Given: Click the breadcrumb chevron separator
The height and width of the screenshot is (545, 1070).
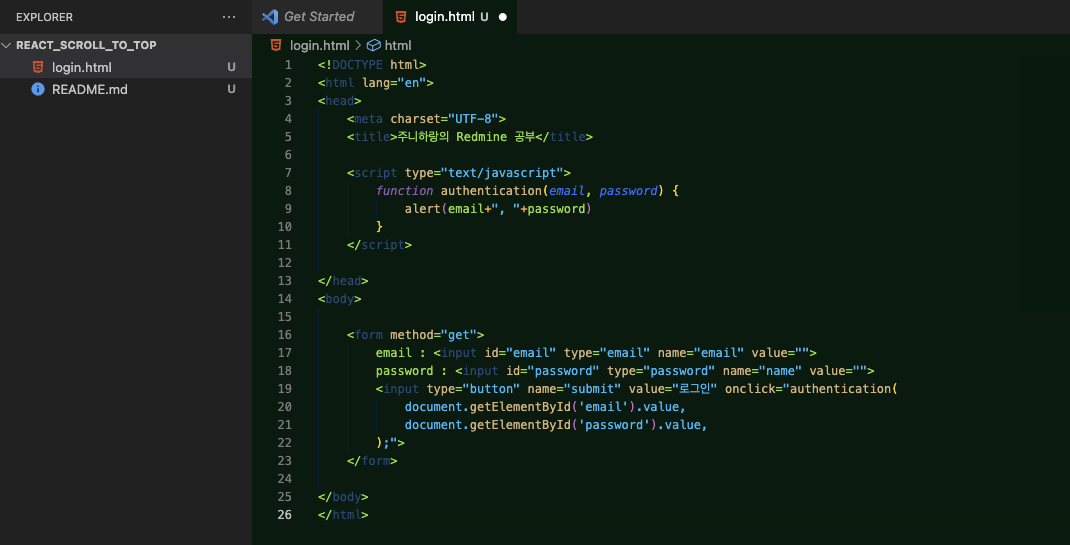Looking at the screenshot, I should pos(358,46).
